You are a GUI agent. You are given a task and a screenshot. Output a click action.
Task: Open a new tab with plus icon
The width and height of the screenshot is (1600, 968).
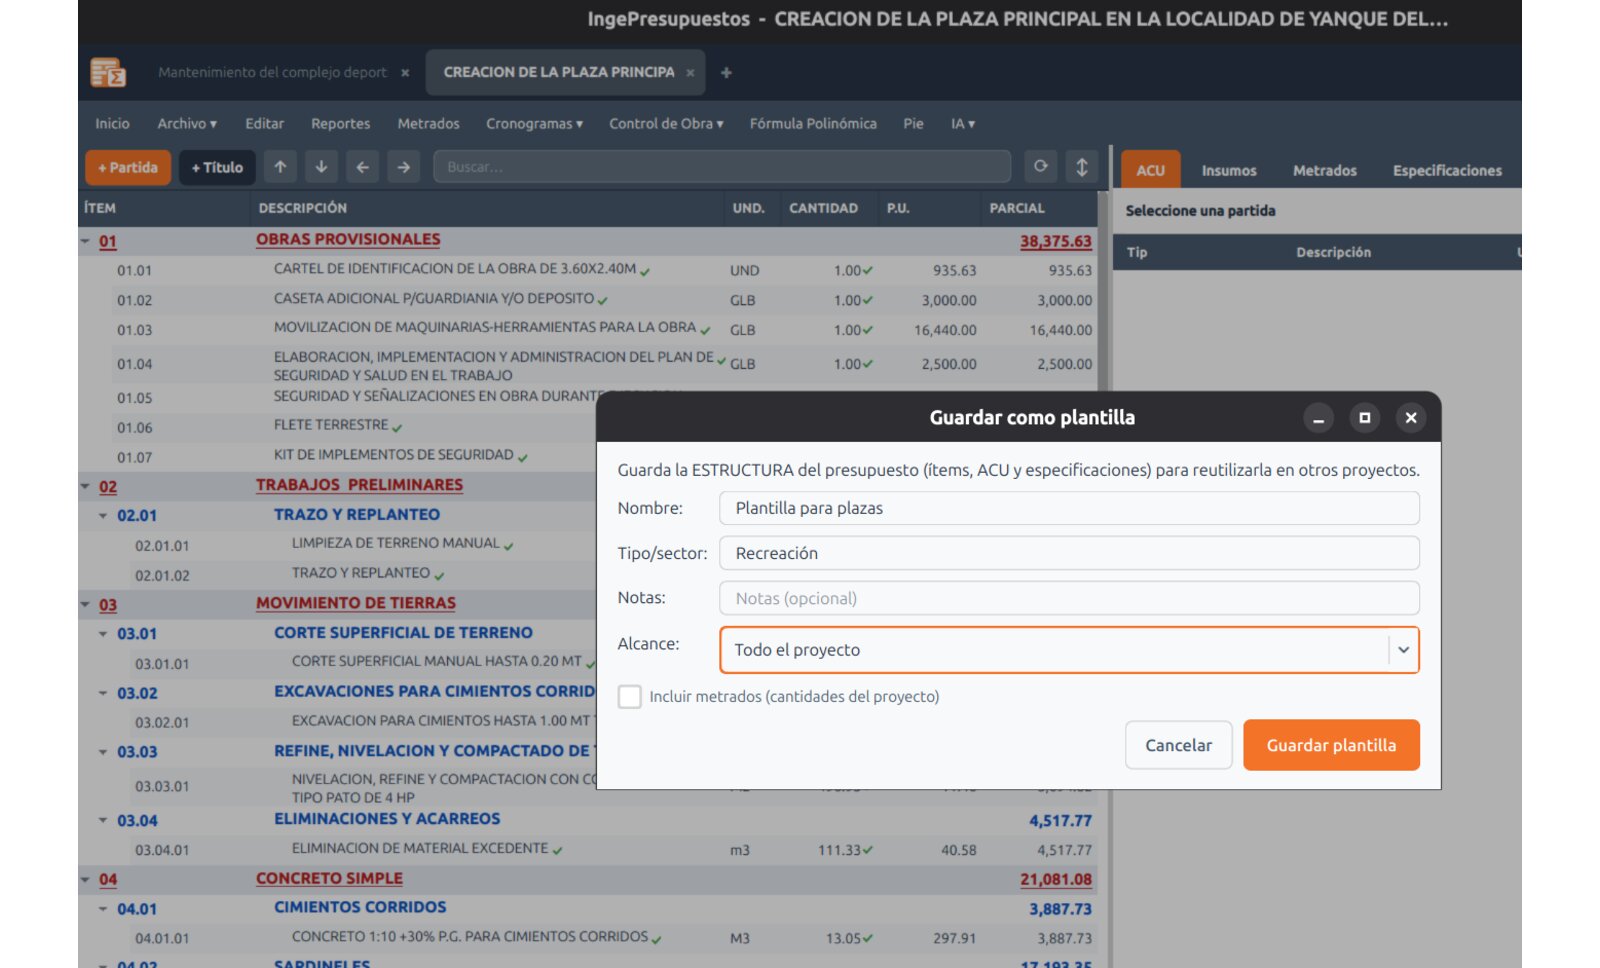726,72
